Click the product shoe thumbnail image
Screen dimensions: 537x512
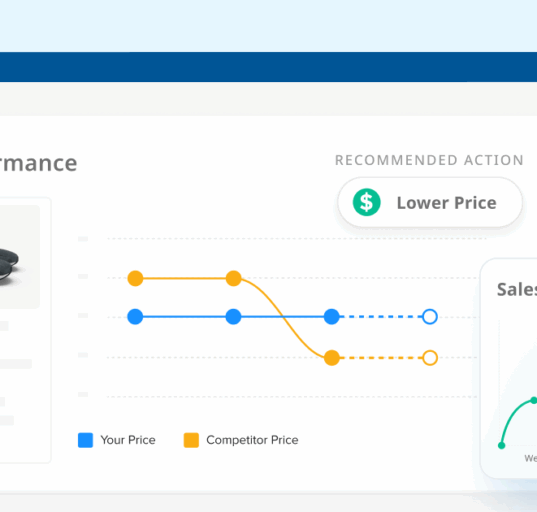[x=17, y=257]
